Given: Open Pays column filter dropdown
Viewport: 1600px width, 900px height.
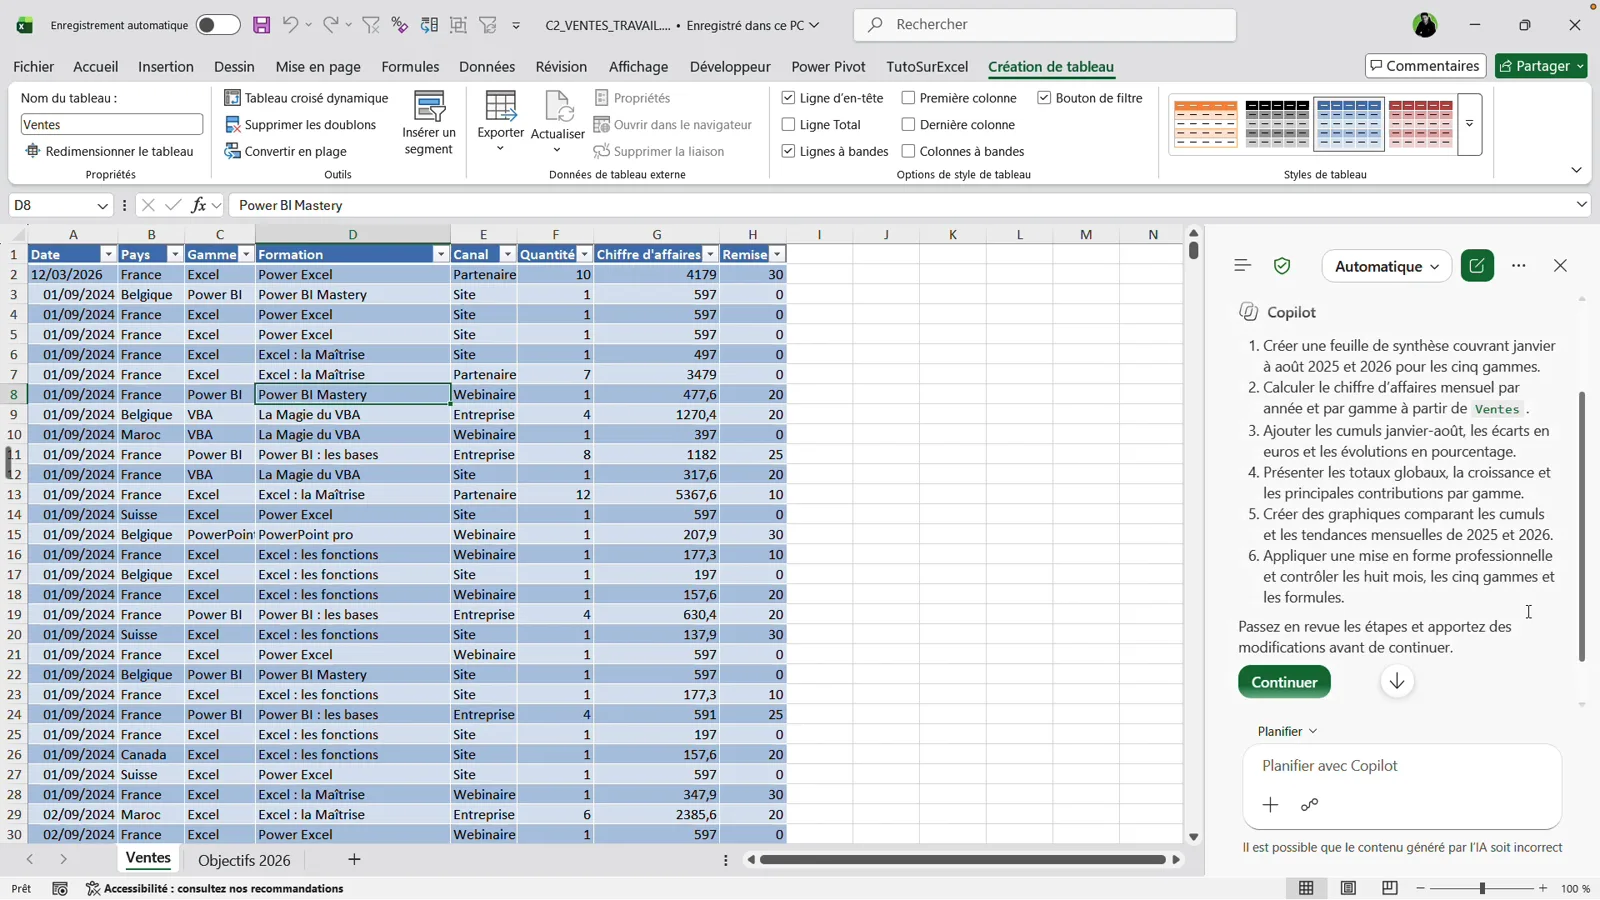Looking at the screenshot, I should tap(174, 255).
